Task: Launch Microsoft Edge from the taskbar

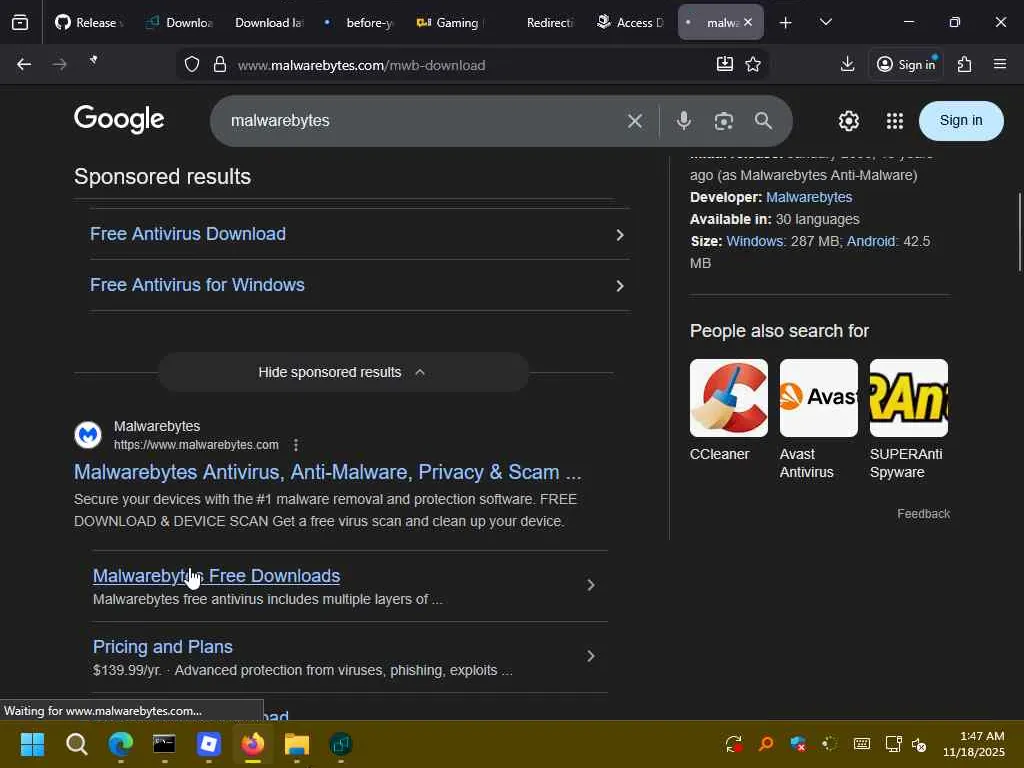Action: click(x=121, y=744)
